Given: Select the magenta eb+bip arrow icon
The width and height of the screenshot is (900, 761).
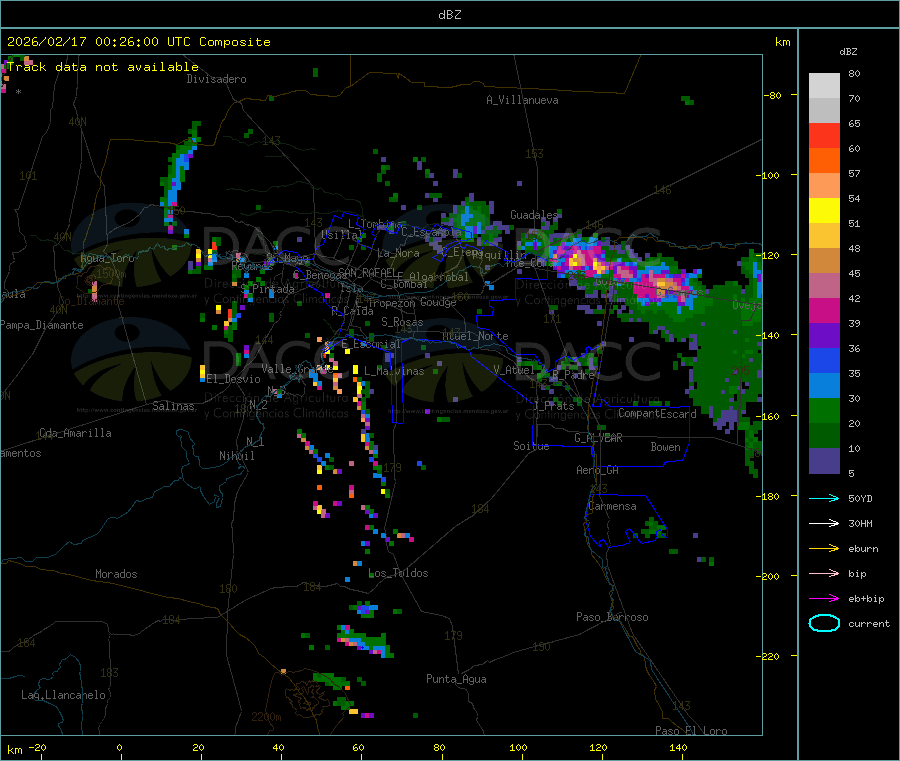Looking at the screenshot, I should point(824,598).
